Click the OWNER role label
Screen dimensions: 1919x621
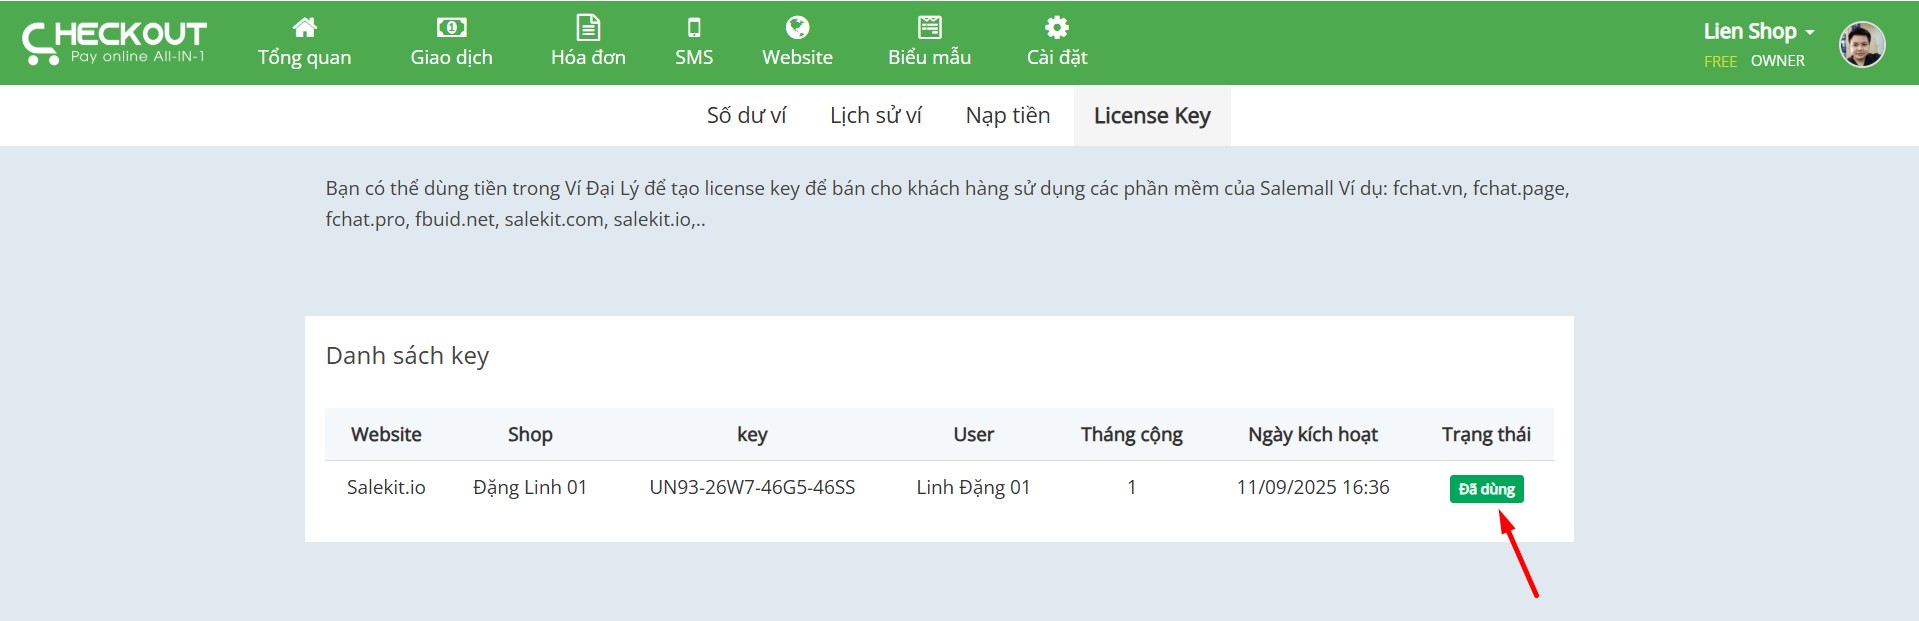pos(1778,61)
